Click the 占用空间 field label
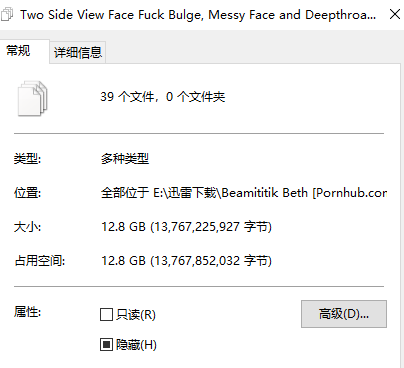 click(x=40, y=261)
